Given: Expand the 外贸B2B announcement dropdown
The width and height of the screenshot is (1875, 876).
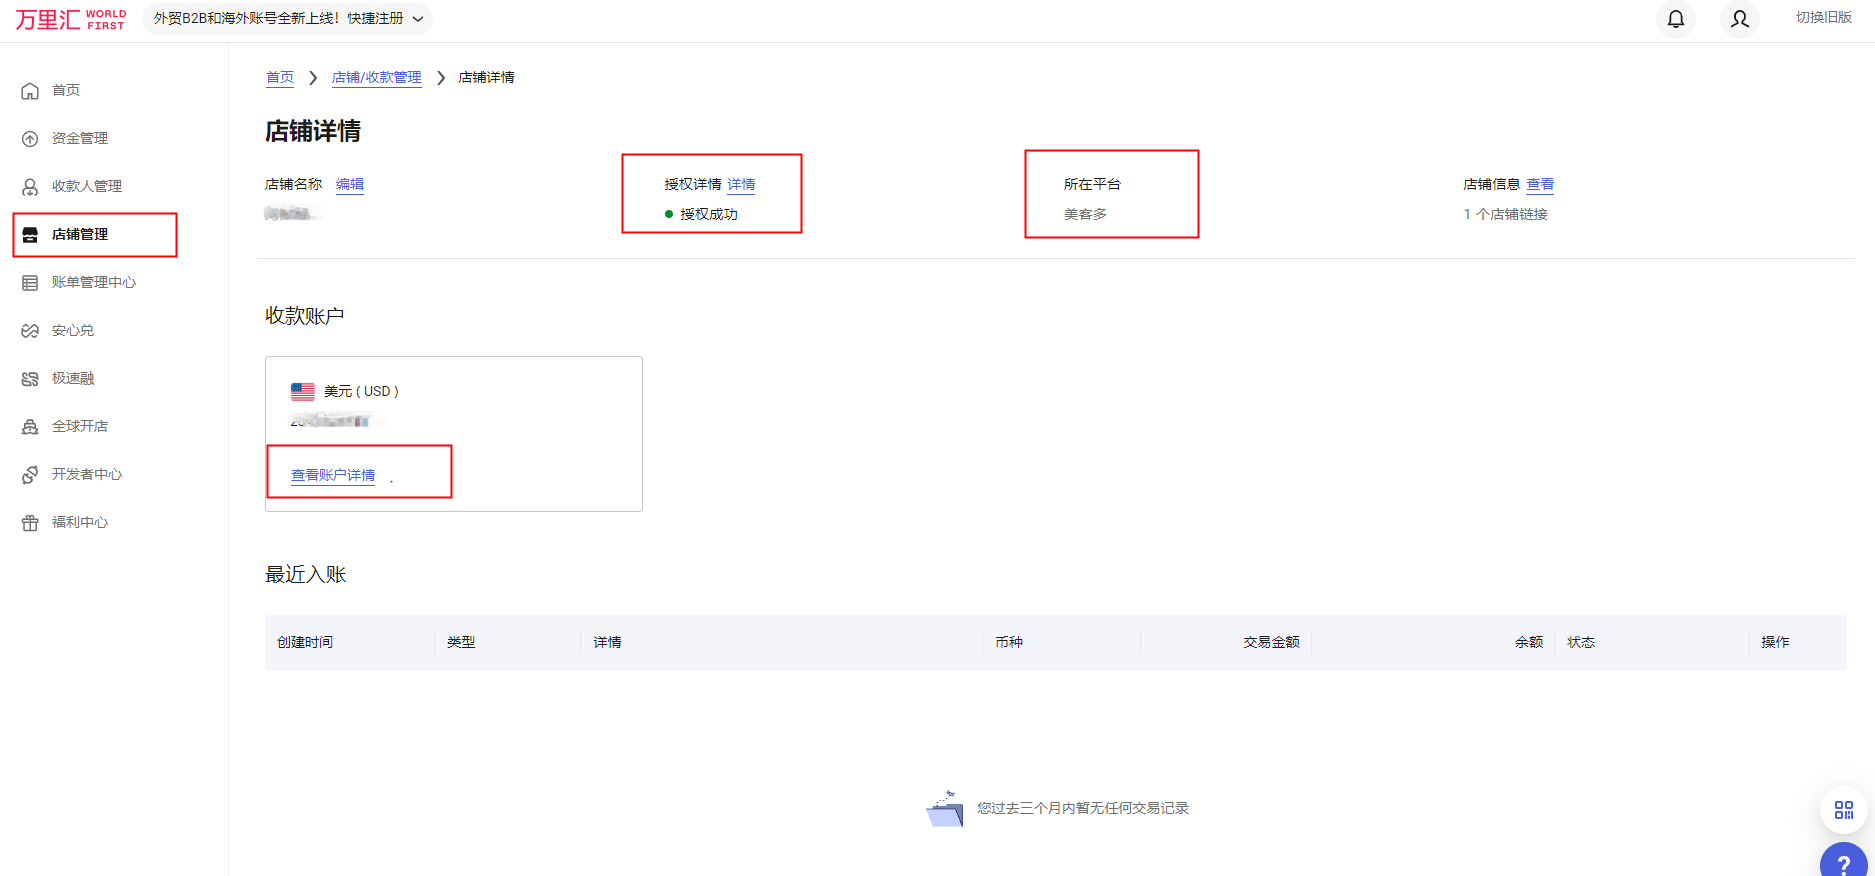Looking at the screenshot, I should tap(418, 19).
